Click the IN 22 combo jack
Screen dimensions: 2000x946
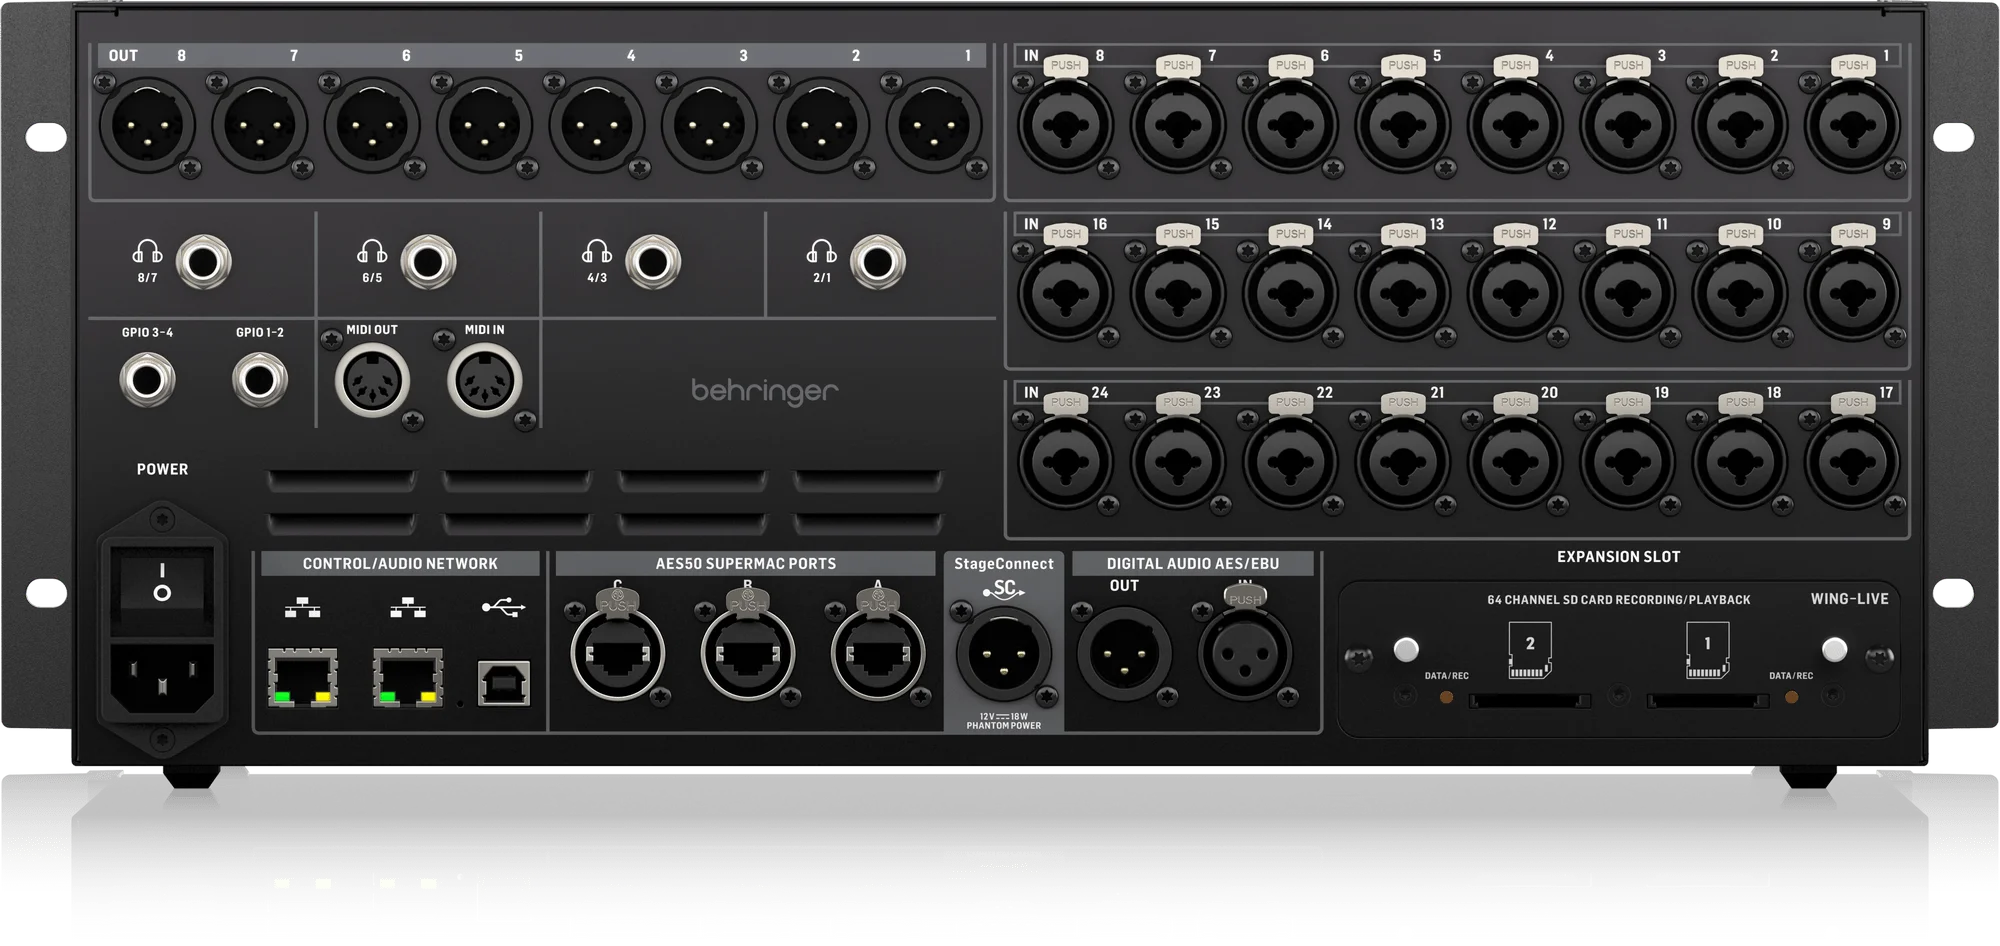click(x=1290, y=462)
